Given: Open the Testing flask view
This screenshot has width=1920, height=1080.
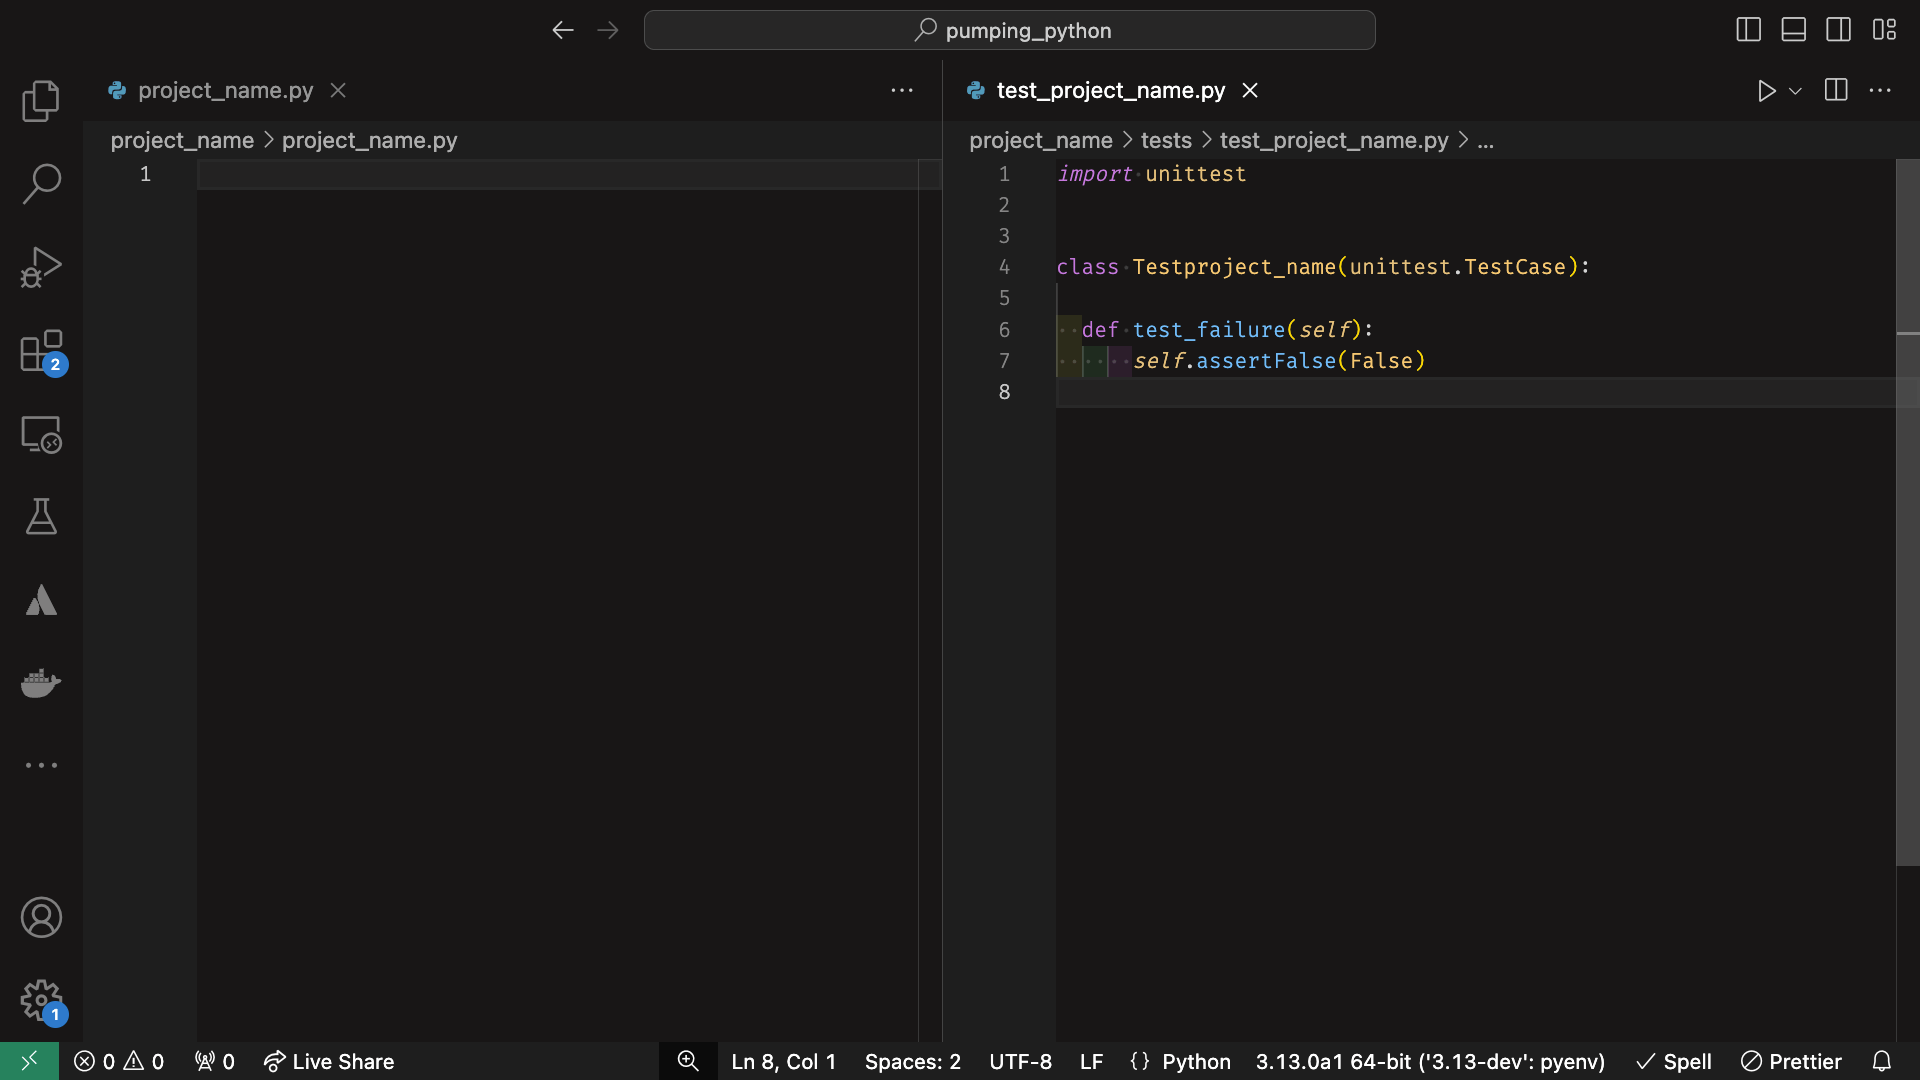Looking at the screenshot, I should [x=41, y=517].
